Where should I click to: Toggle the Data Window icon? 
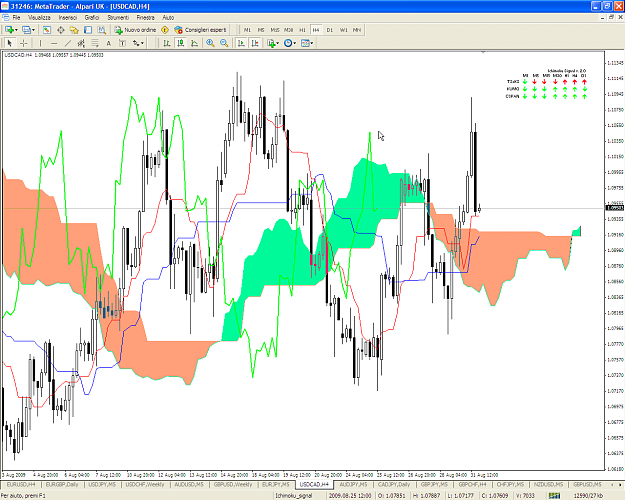coord(61,30)
